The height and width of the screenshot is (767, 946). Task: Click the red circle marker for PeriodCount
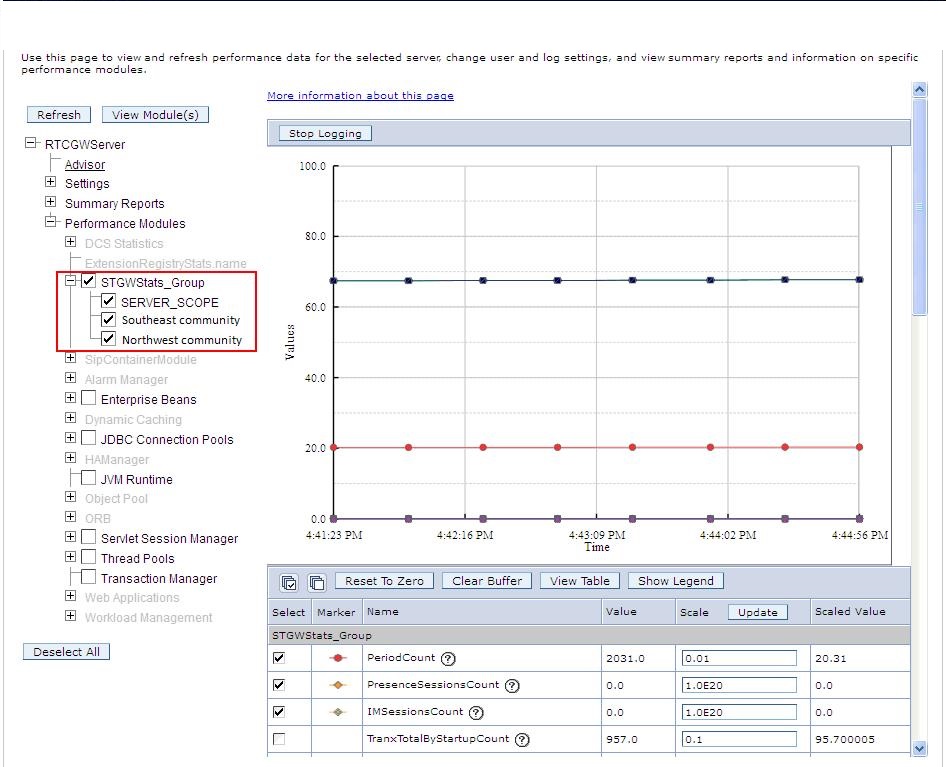pyautogui.click(x=336, y=658)
